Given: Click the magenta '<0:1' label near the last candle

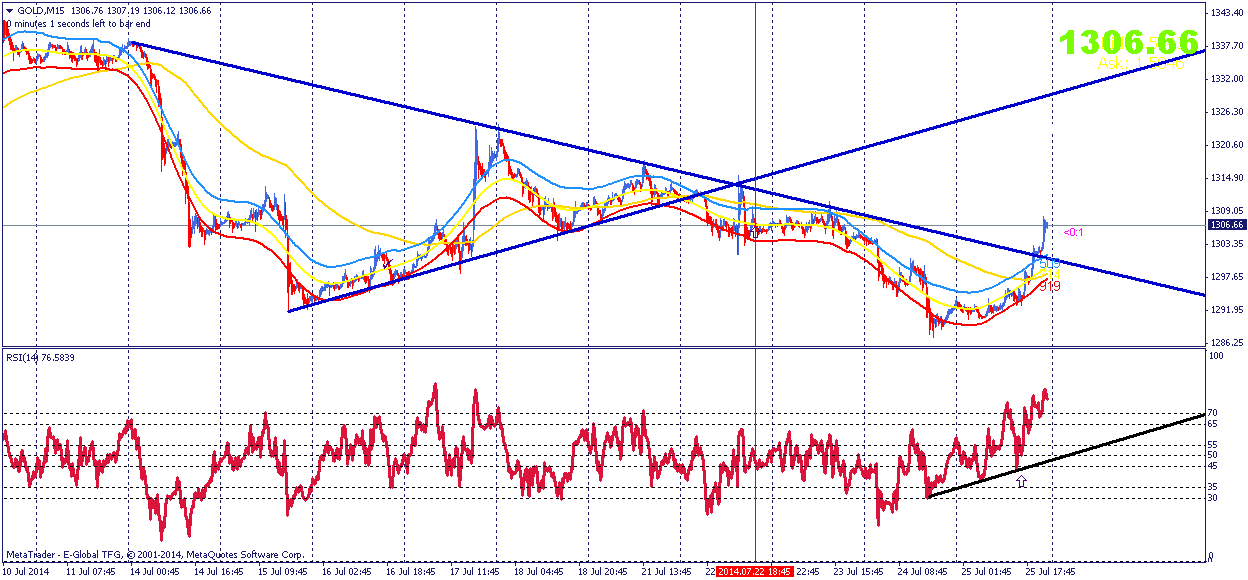Looking at the screenshot, I should point(1073,232).
